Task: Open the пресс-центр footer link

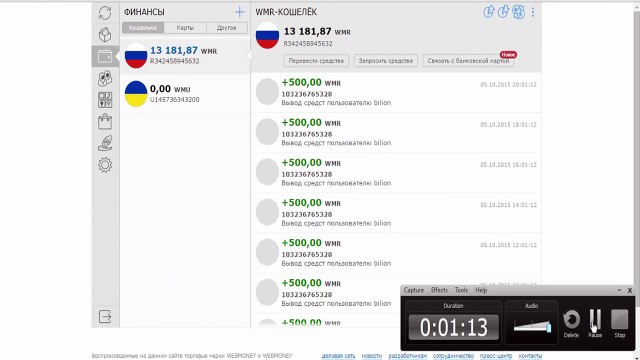Action: coord(496,356)
